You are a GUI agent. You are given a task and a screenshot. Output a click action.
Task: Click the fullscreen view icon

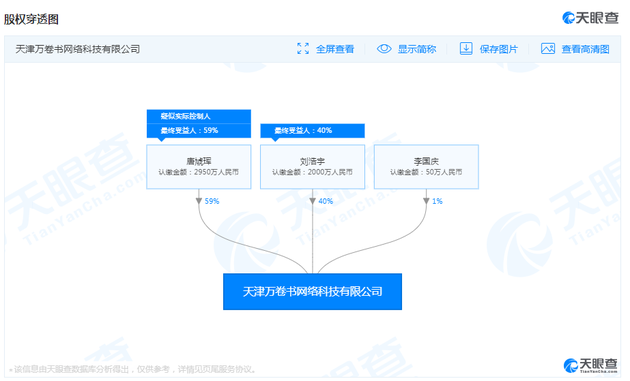pyautogui.click(x=303, y=49)
